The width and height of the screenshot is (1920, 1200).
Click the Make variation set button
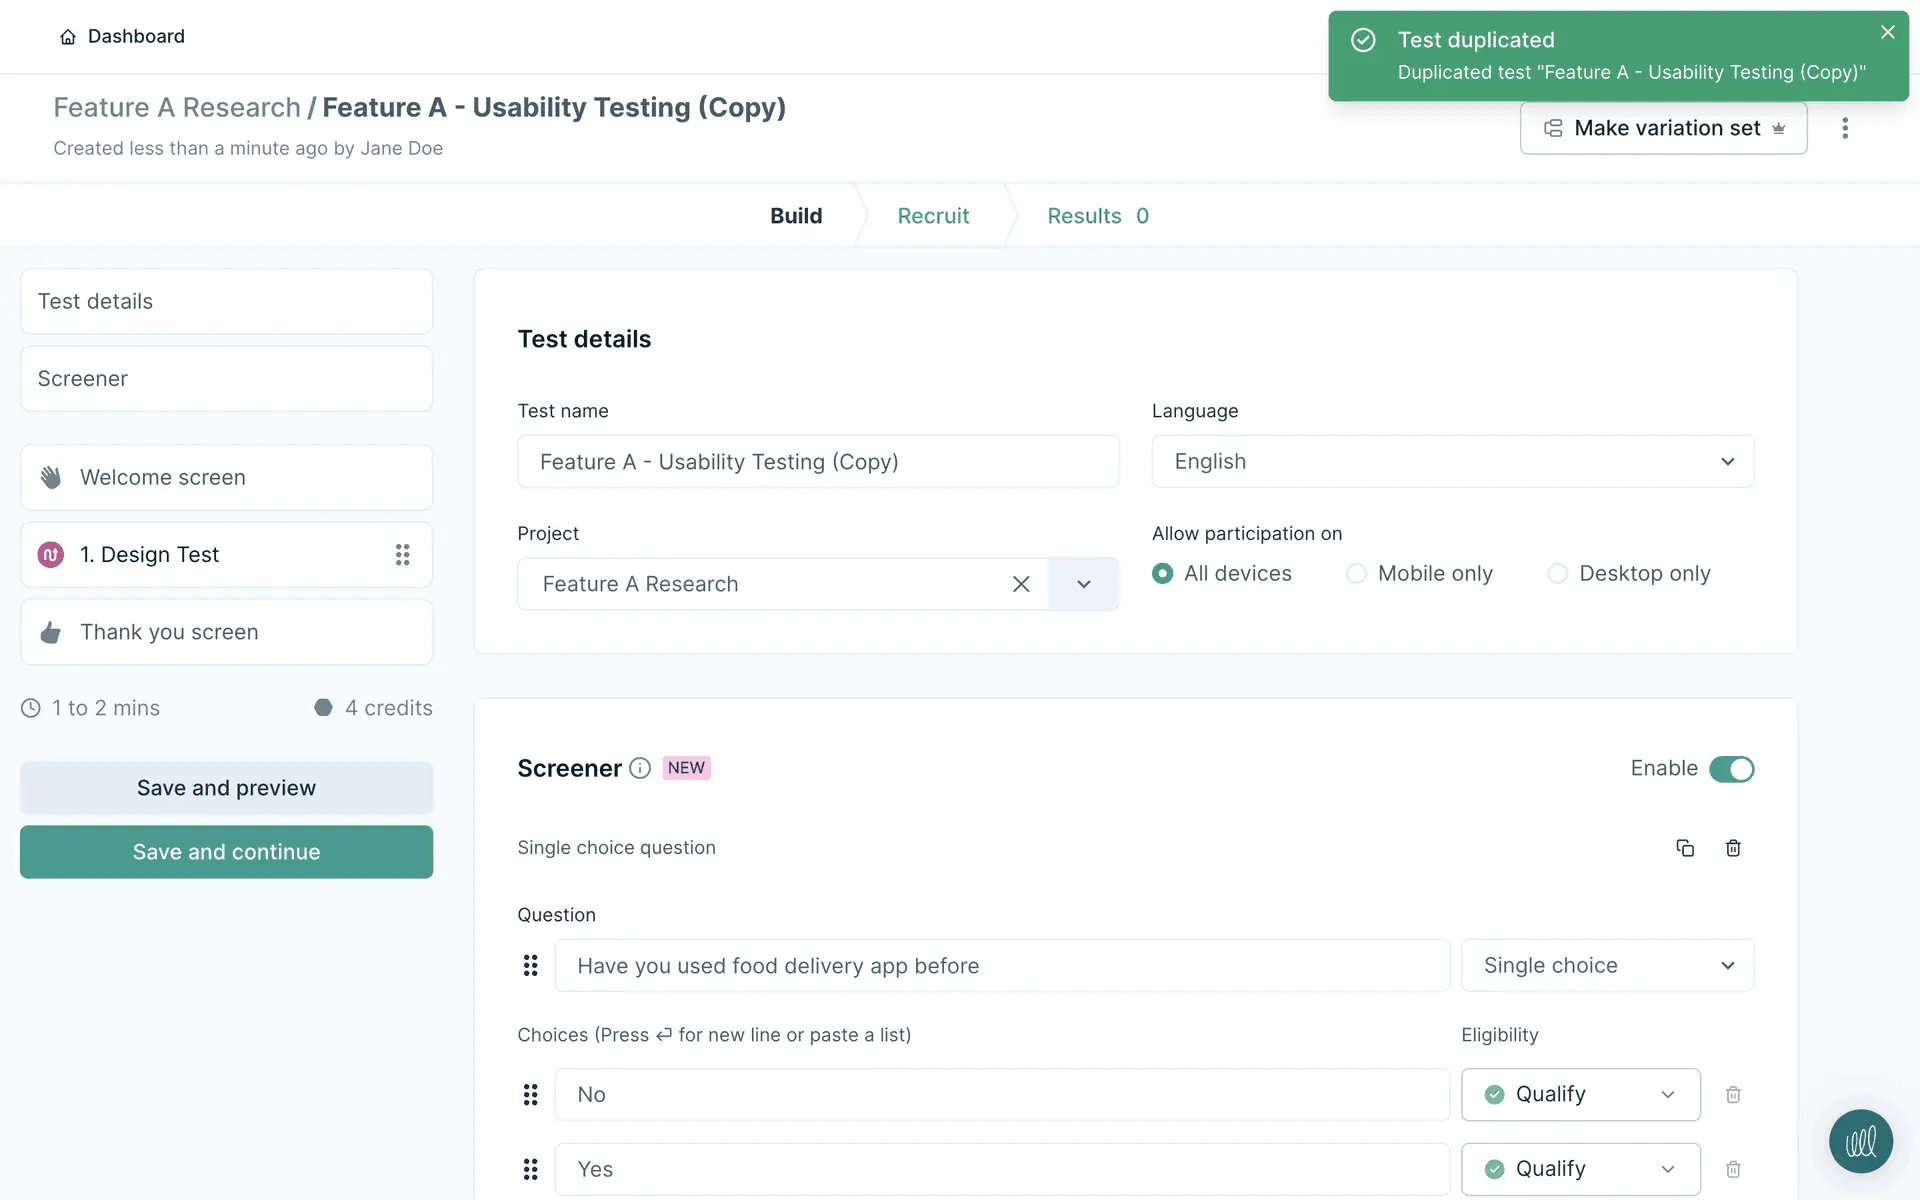(1663, 128)
